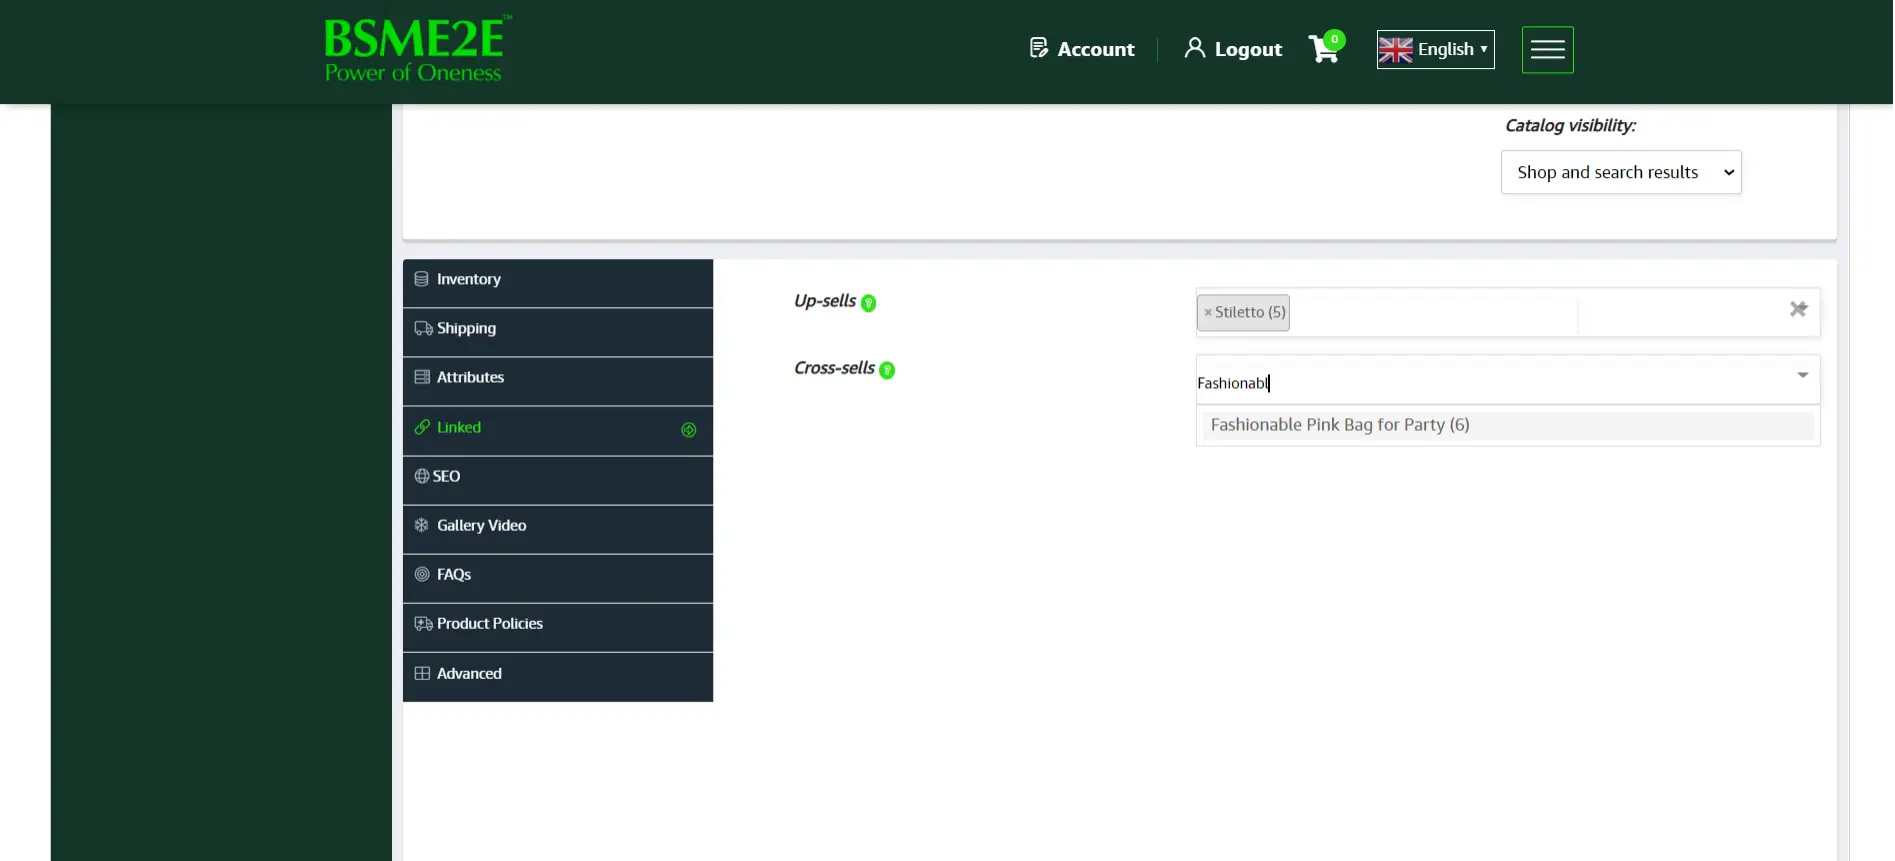Open the English language dropdown
The image size is (1895, 861).
pyautogui.click(x=1435, y=49)
